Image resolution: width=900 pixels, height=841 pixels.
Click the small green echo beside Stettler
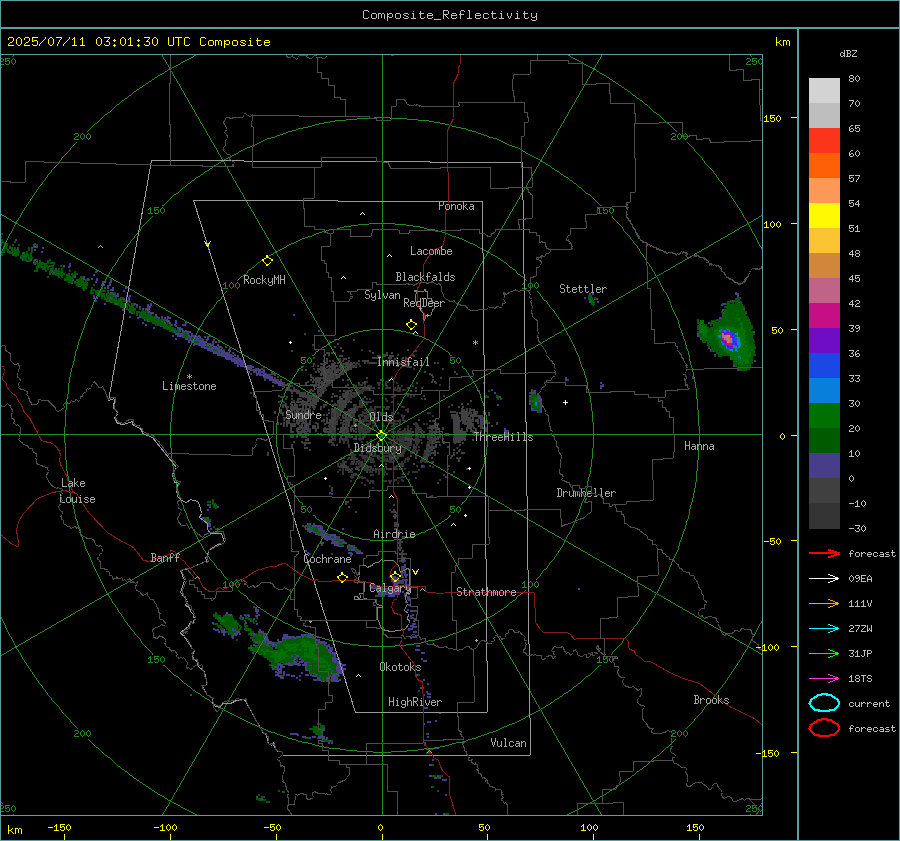pyautogui.click(x=592, y=299)
